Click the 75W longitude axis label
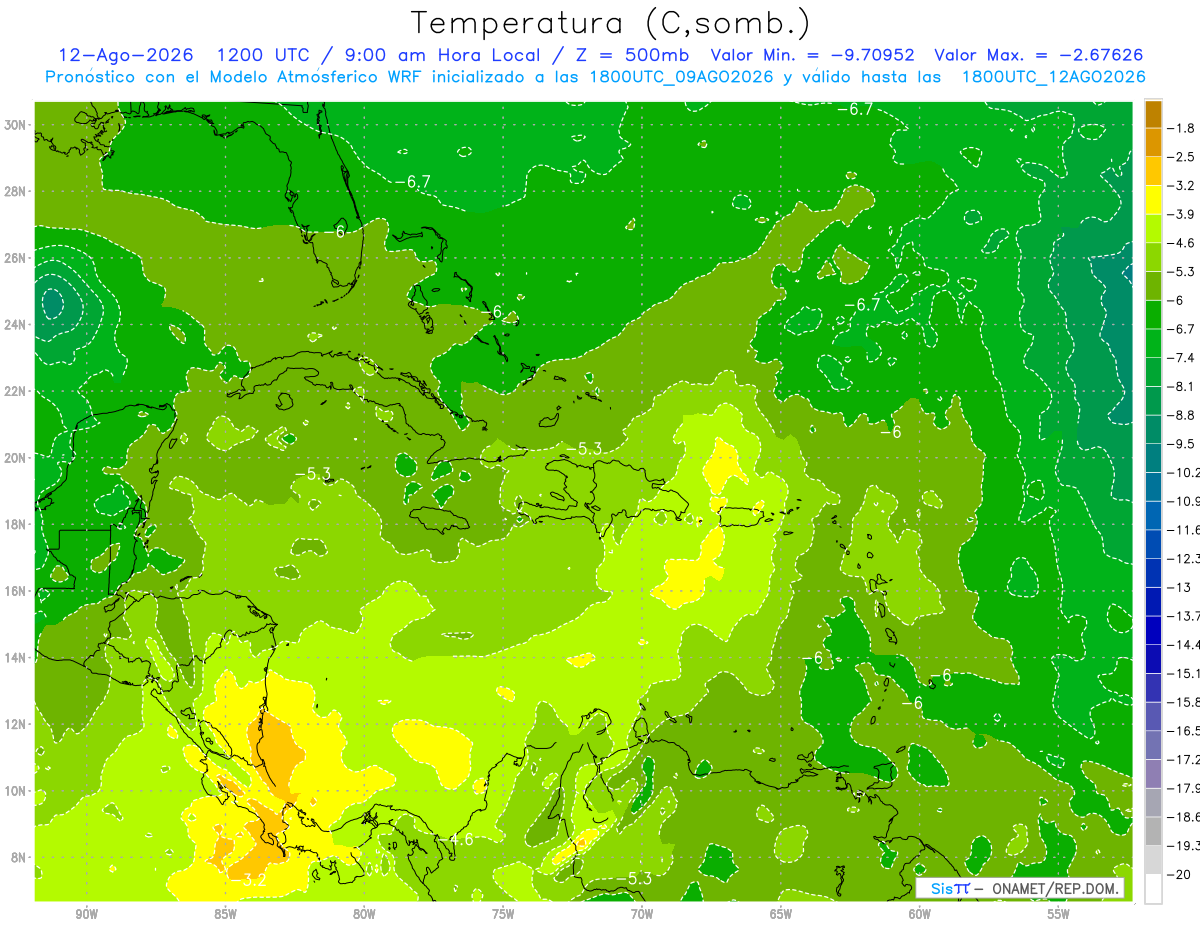The height and width of the screenshot is (927, 1200). pyautogui.click(x=503, y=914)
